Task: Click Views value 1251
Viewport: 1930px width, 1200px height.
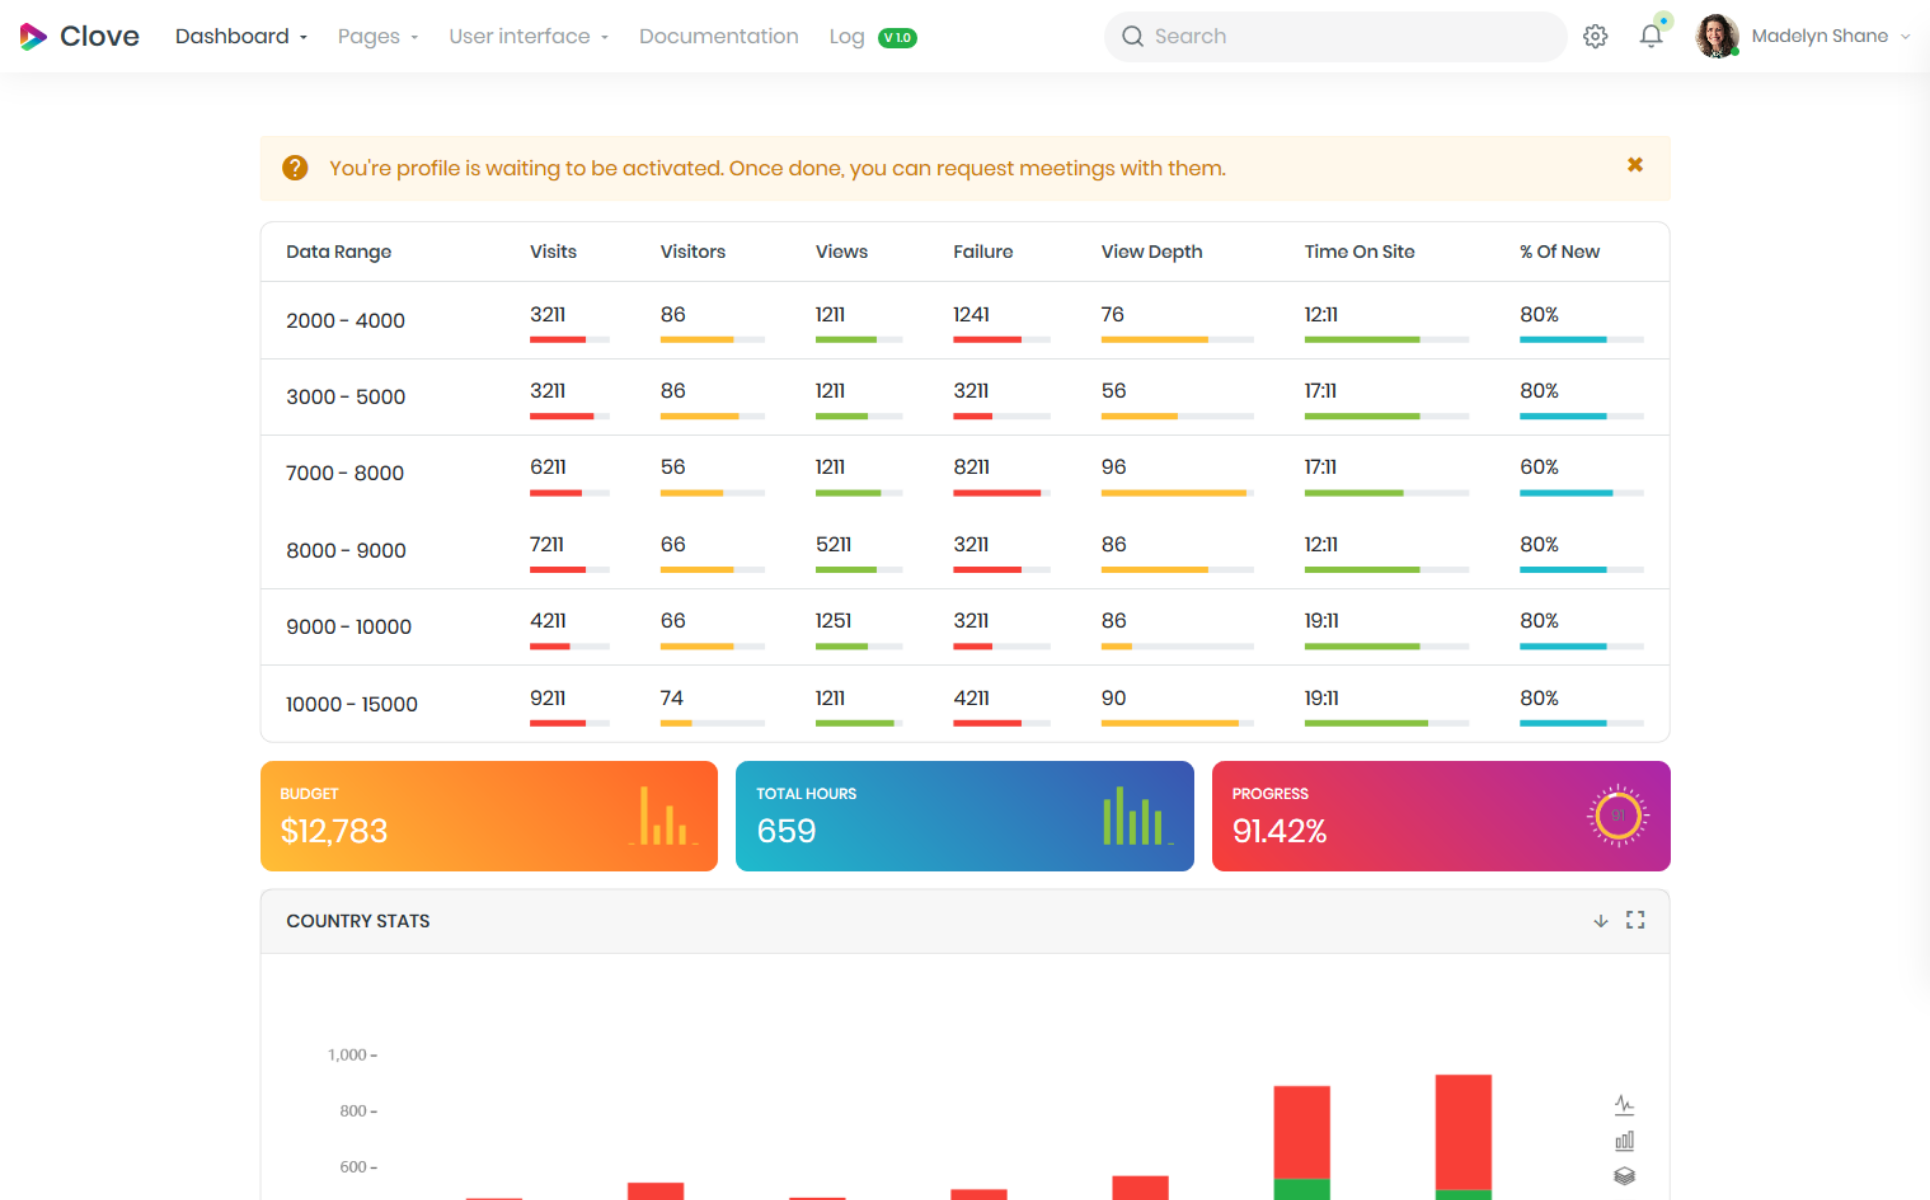Action: [x=833, y=621]
